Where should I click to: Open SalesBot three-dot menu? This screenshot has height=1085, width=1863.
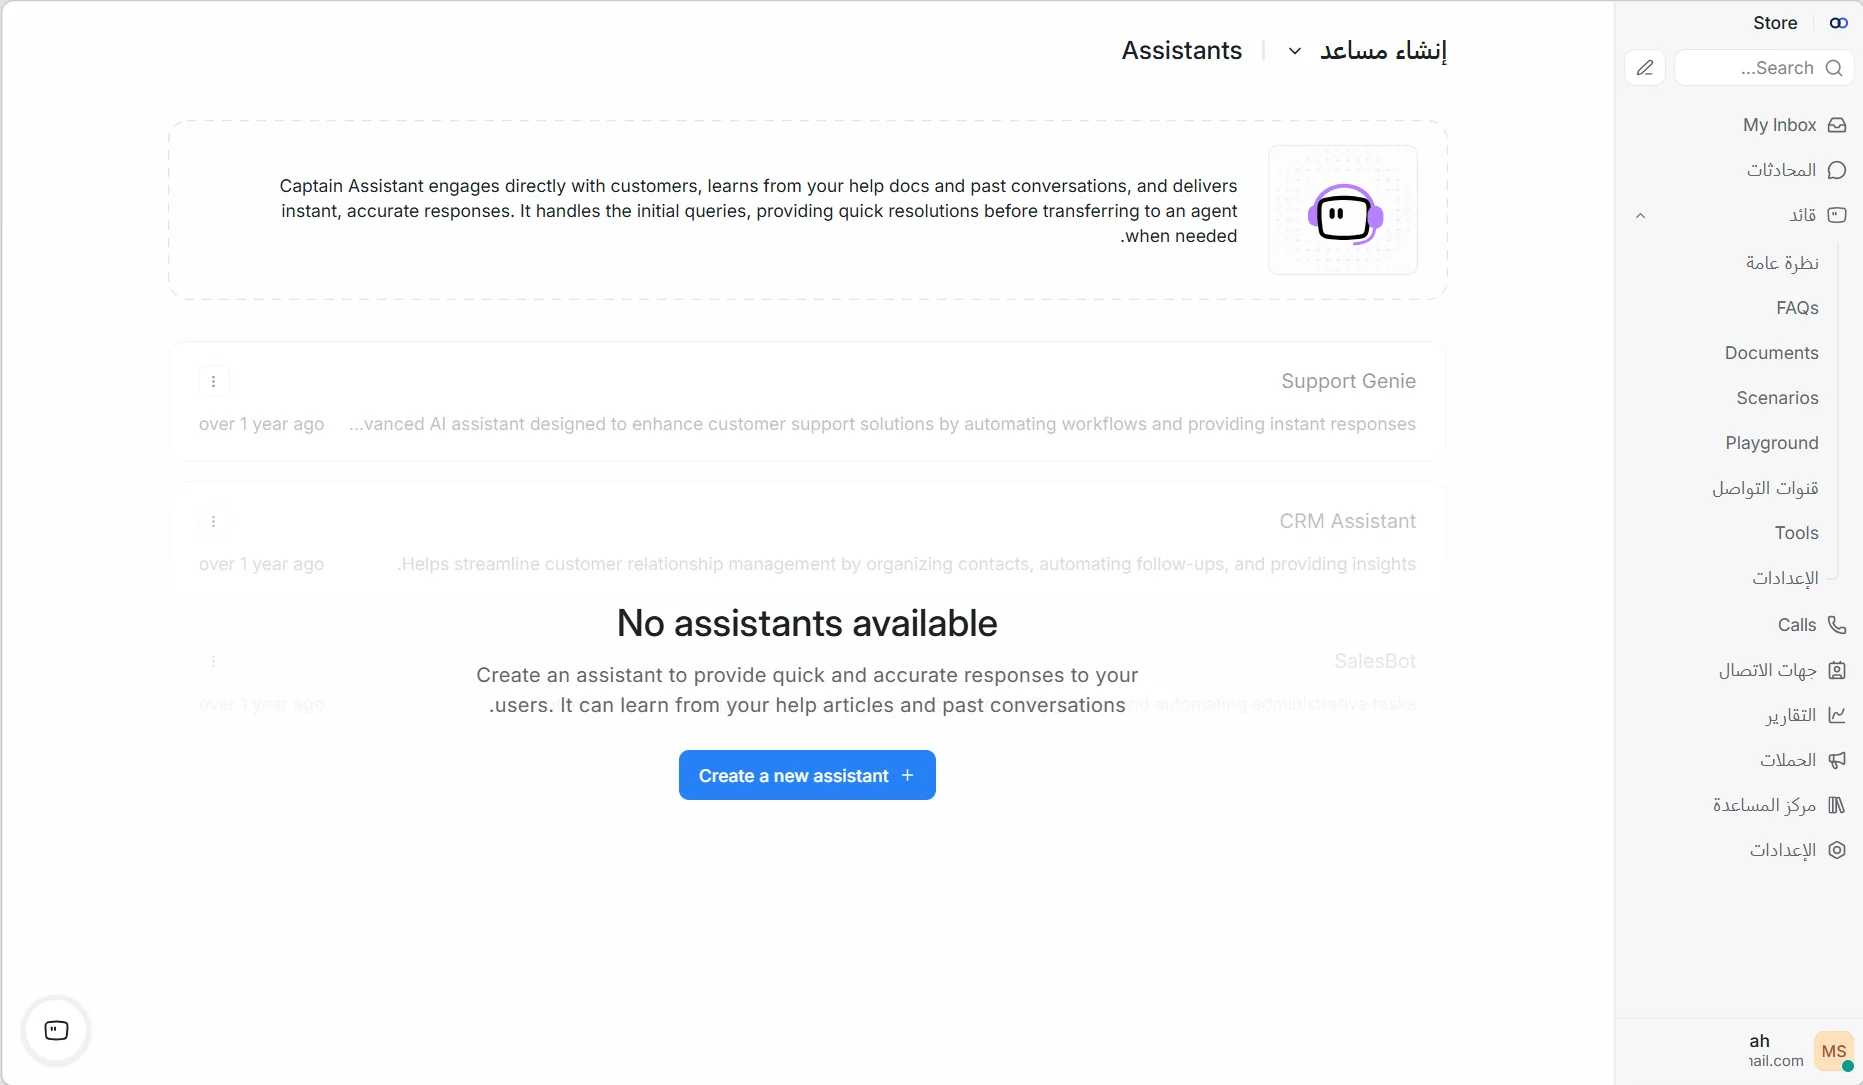click(x=213, y=661)
